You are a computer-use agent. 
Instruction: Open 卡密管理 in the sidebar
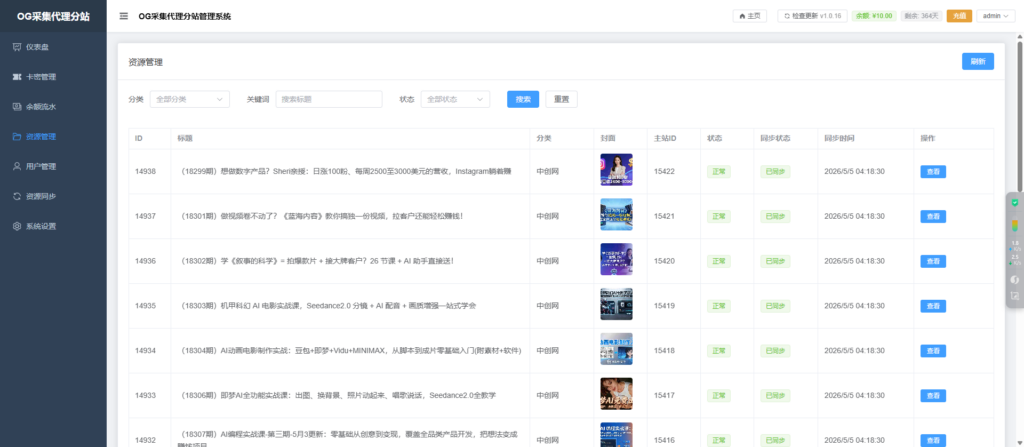53,77
